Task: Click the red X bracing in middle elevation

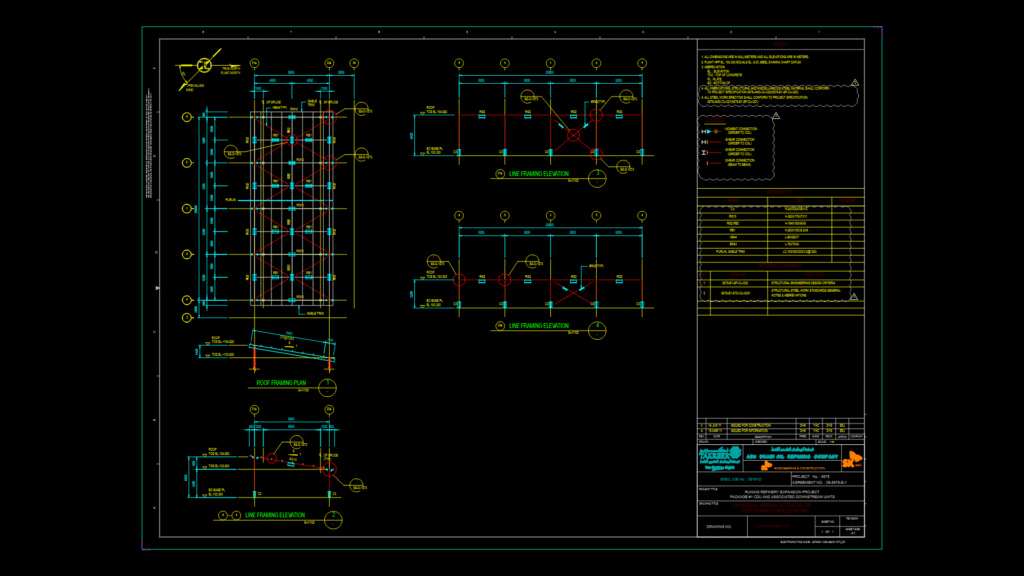Action: [x=573, y=293]
